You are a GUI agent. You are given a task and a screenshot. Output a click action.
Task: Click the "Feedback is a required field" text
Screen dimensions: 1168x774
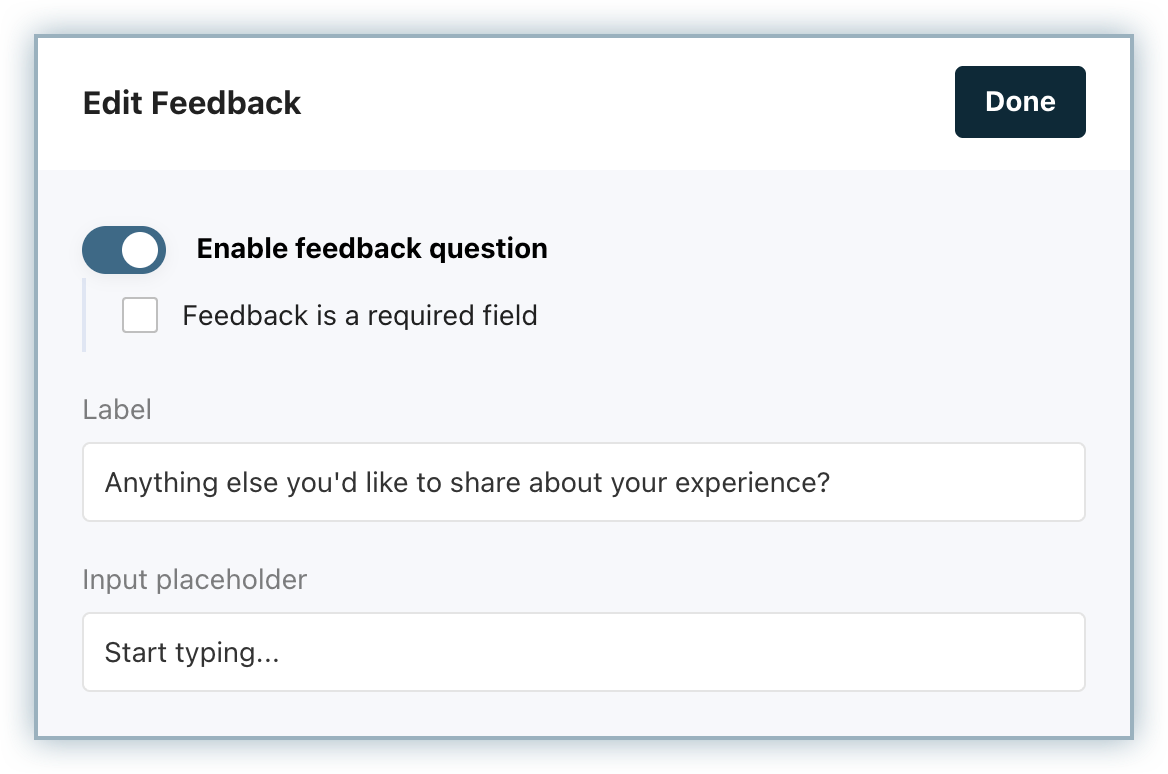(x=360, y=316)
